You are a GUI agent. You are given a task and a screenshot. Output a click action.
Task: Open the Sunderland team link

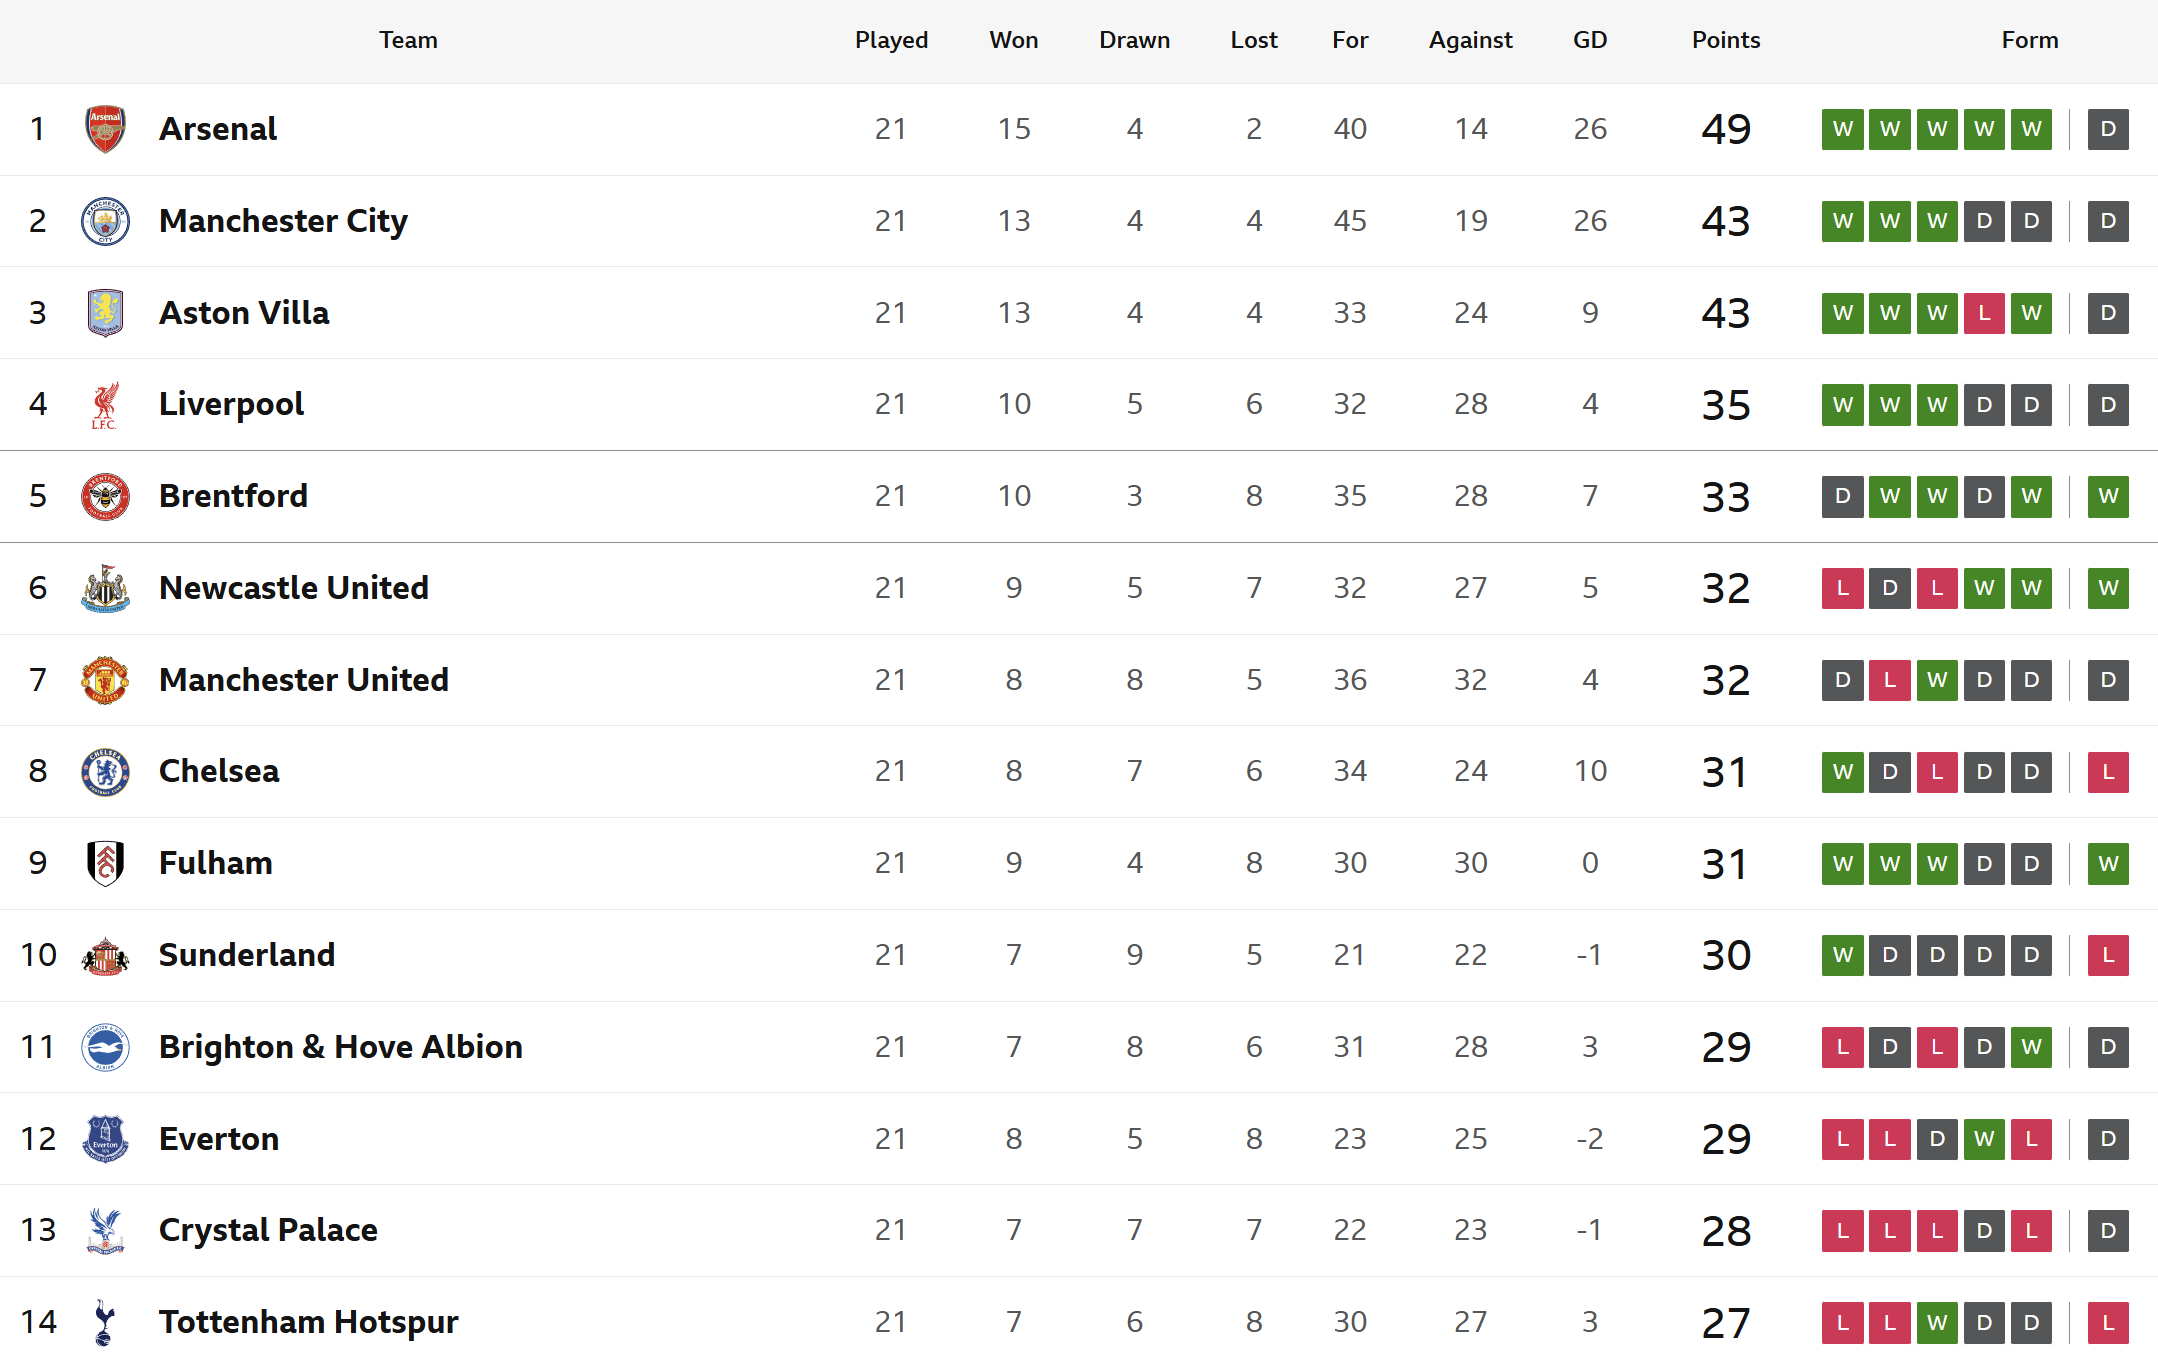click(246, 955)
